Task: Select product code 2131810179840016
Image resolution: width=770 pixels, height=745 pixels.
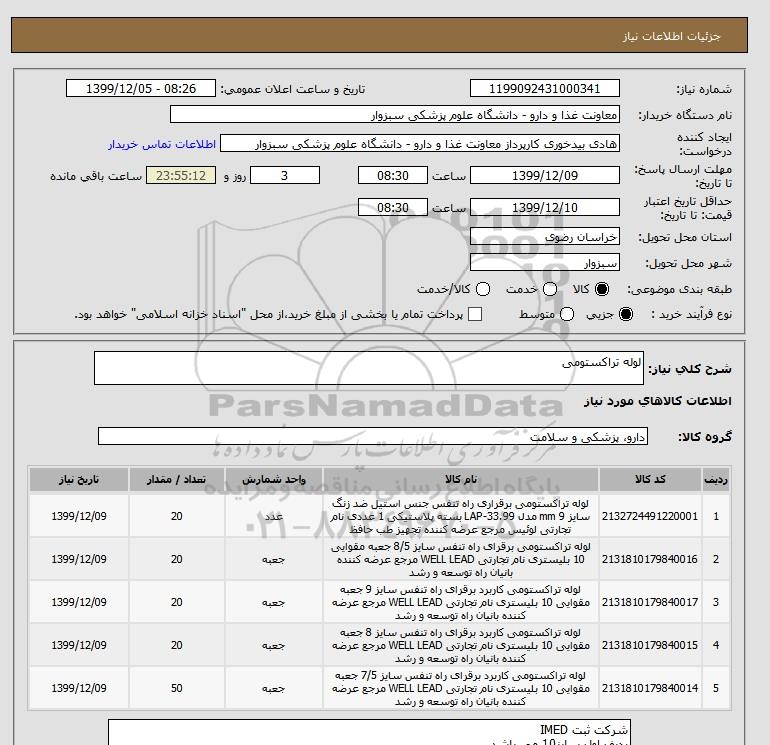Action: tap(650, 559)
